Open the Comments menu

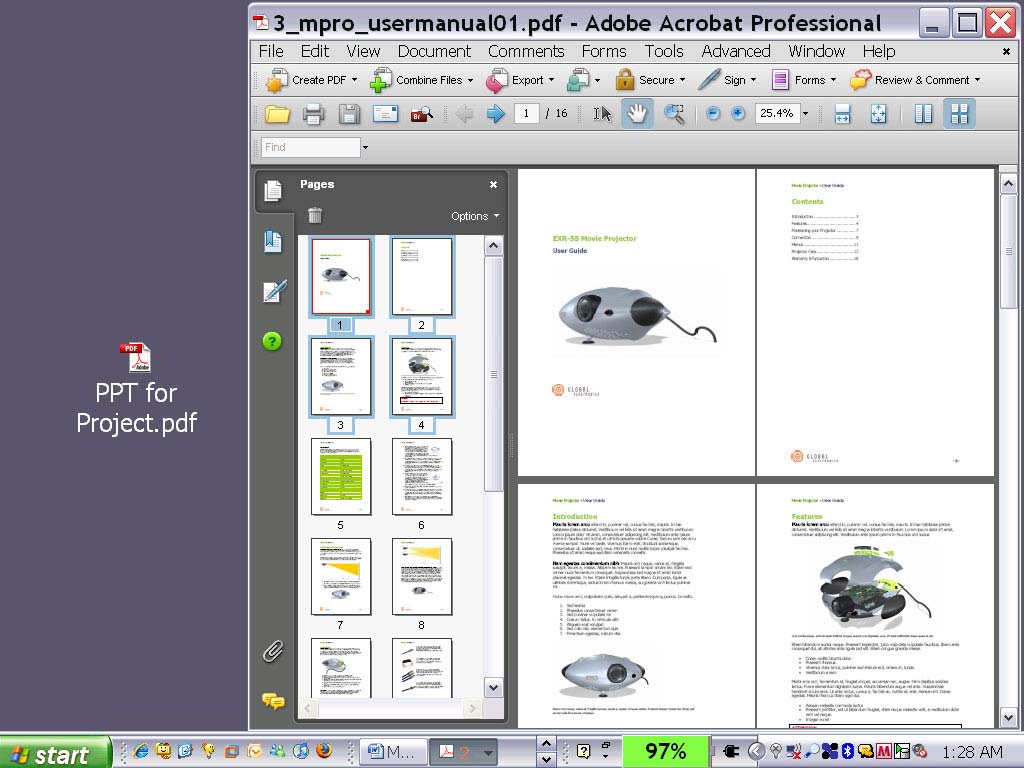(526, 51)
